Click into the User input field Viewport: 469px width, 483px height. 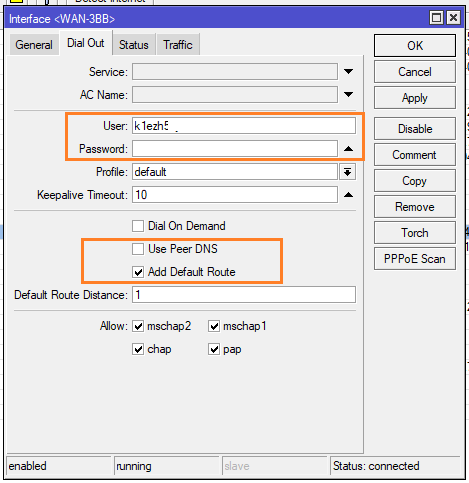(244, 126)
